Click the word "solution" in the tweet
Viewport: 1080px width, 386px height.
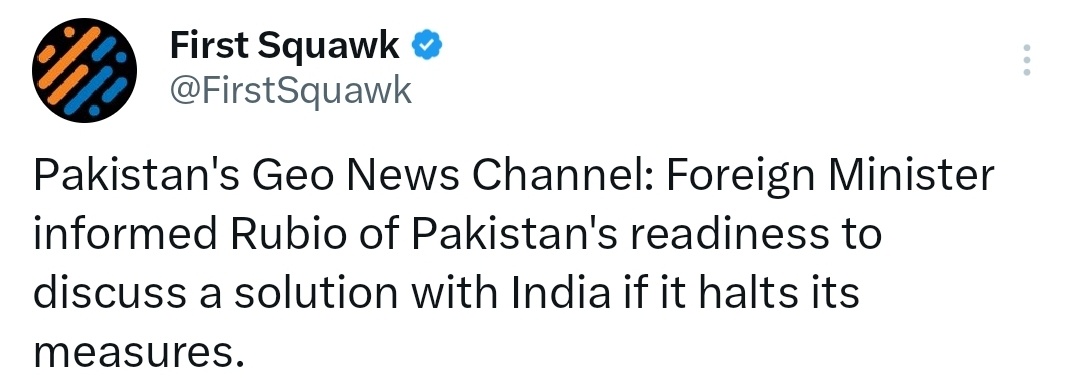[x=316, y=292]
